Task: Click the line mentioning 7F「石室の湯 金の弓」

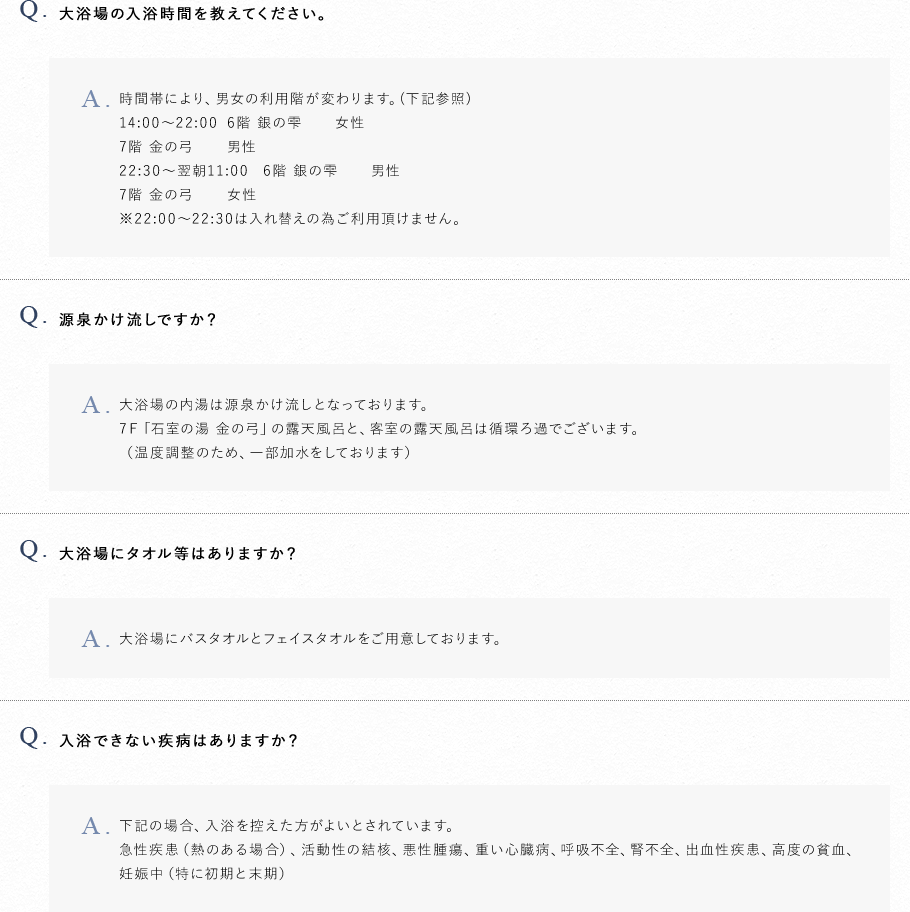Action: (379, 429)
